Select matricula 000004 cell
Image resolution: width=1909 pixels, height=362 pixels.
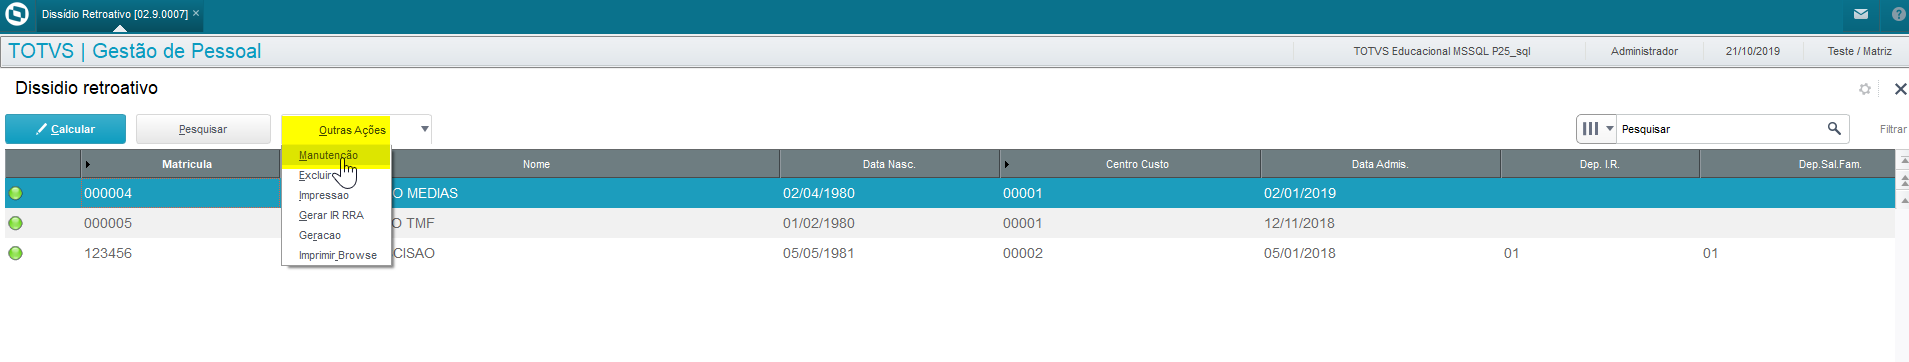pos(108,193)
